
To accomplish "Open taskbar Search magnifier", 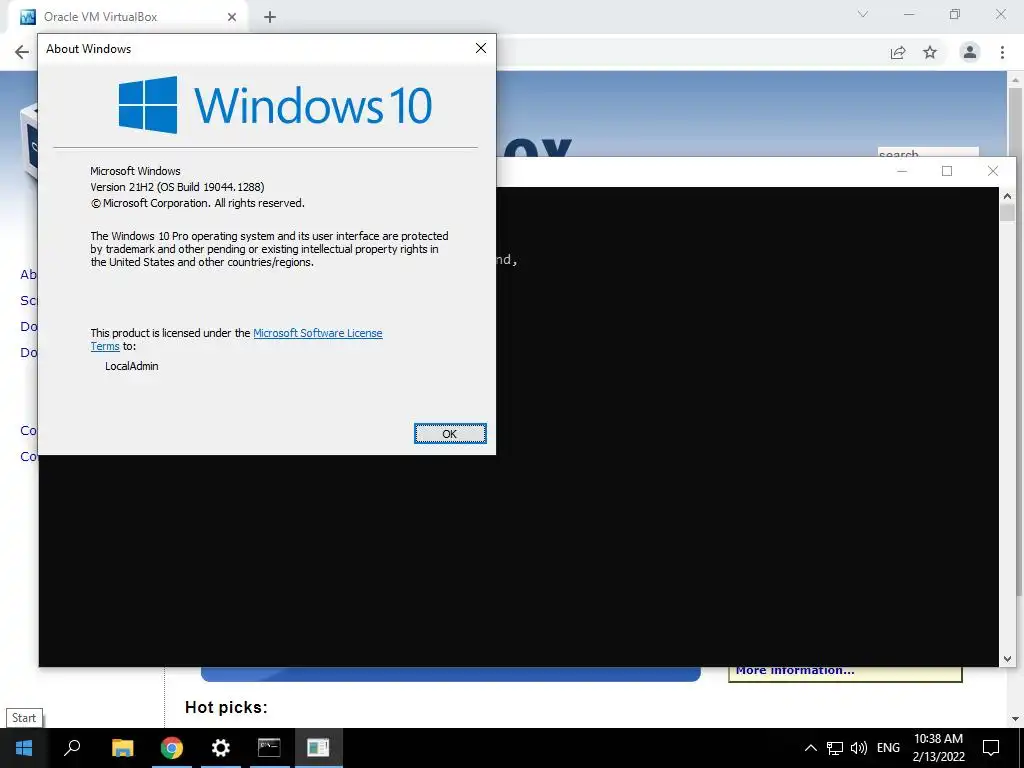I will [72, 748].
